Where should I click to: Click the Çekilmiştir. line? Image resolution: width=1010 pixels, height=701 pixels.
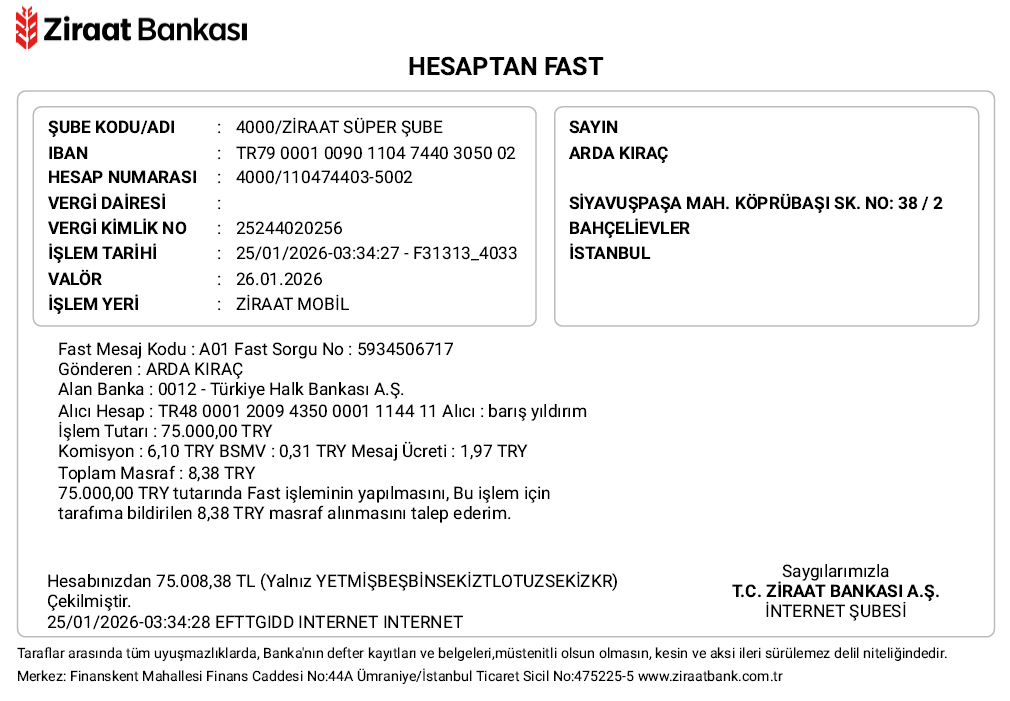point(89,601)
